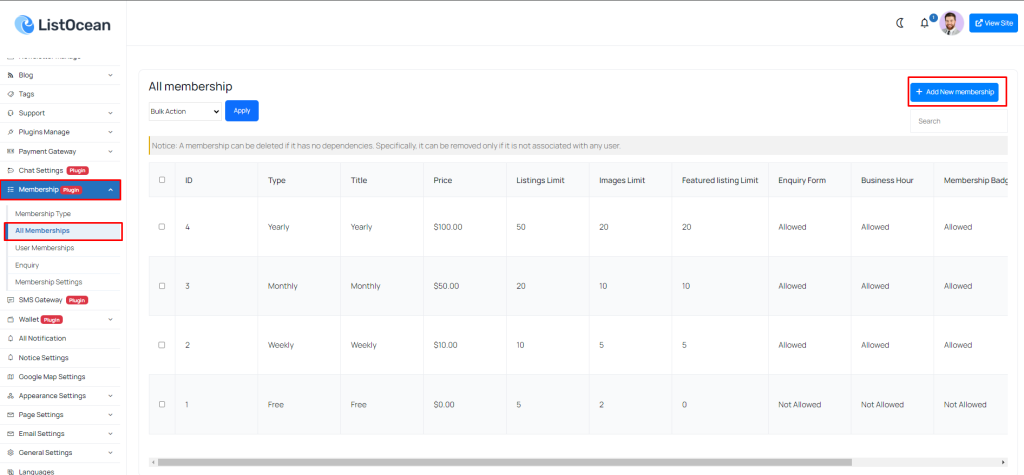Image resolution: width=1024 pixels, height=475 pixels.
Task: Click the ListOcean logo
Action: click(63, 25)
